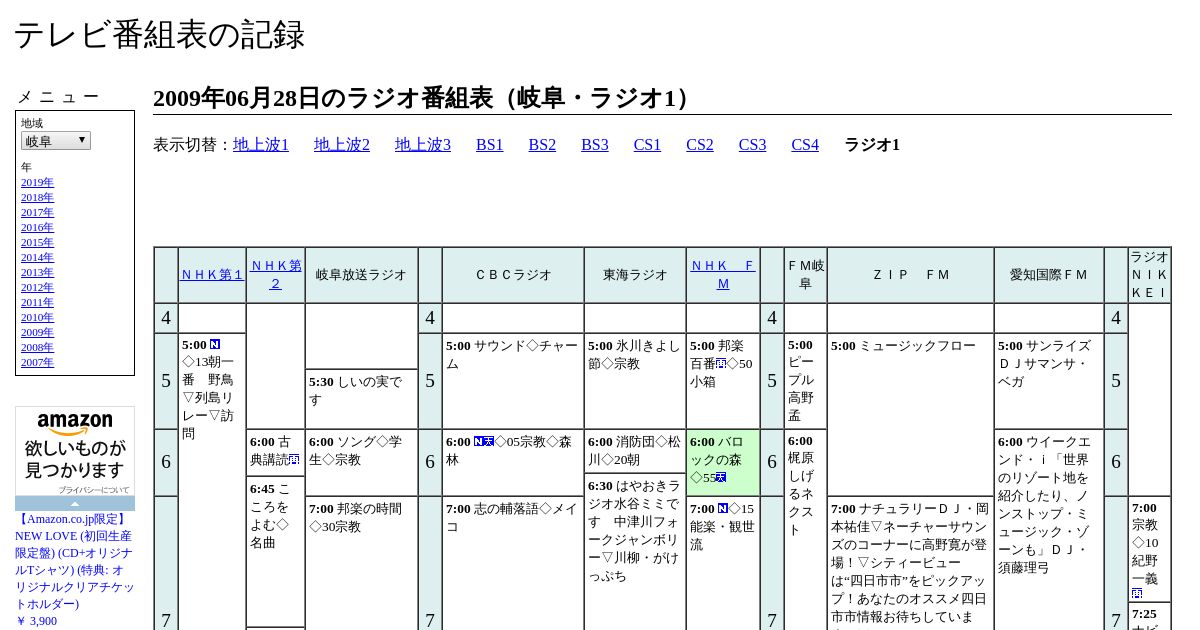This screenshot has width=1200, height=630.
Task: Open the ＮＨＫ ＦＭ station link
Action: point(723,275)
